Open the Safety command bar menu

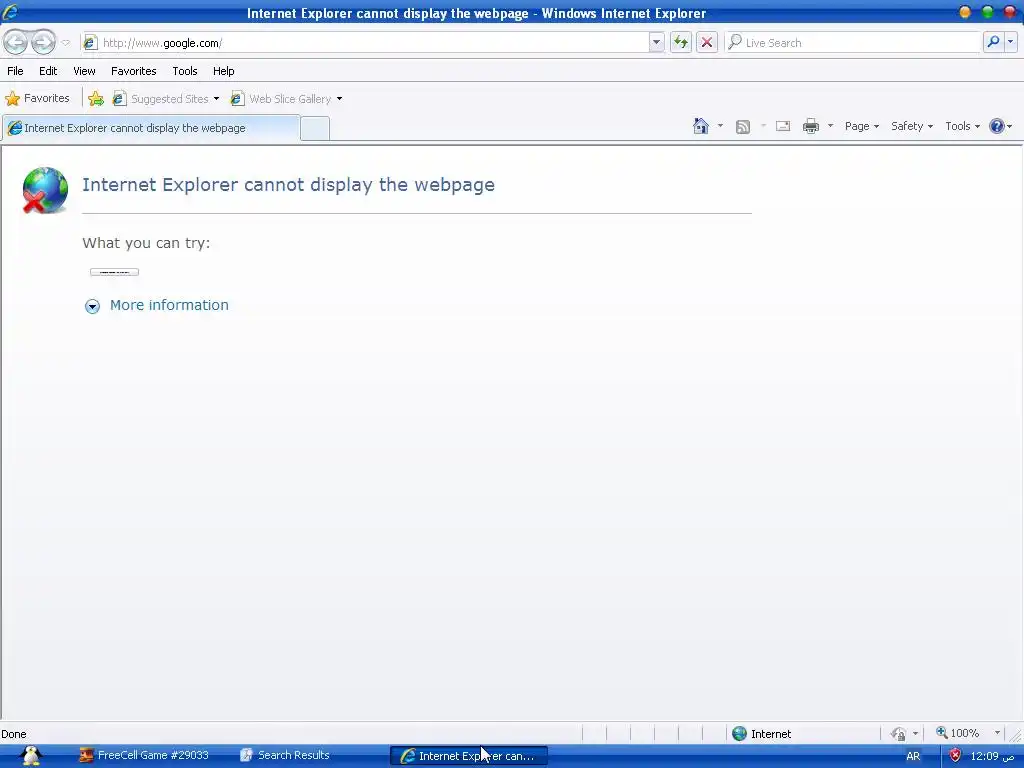[x=912, y=126]
